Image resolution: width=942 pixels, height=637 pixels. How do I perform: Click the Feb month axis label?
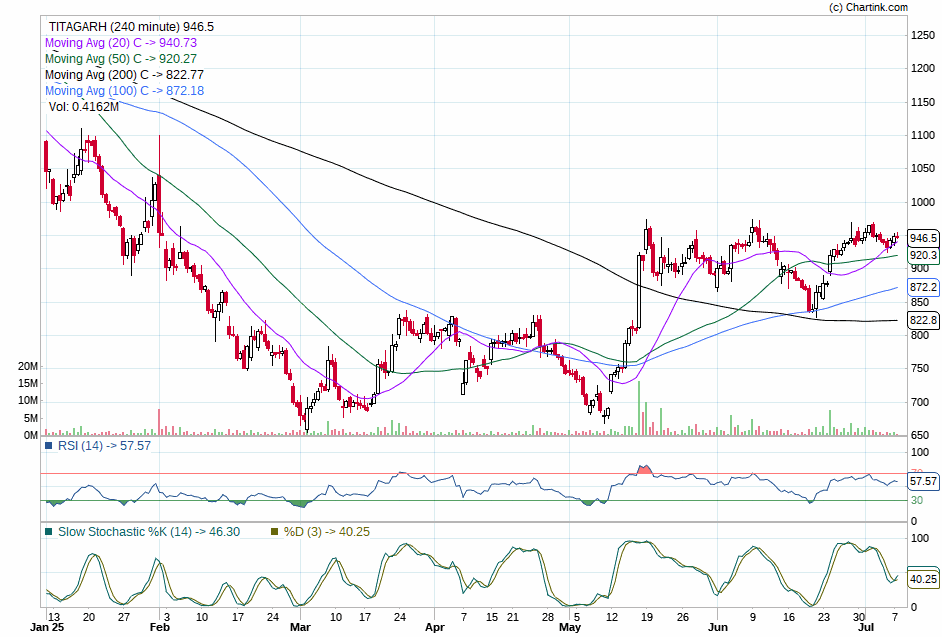[160, 627]
